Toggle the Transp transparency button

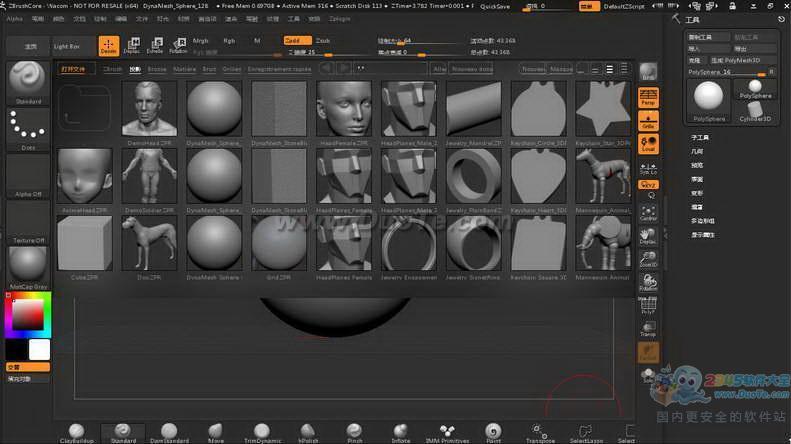coord(648,328)
